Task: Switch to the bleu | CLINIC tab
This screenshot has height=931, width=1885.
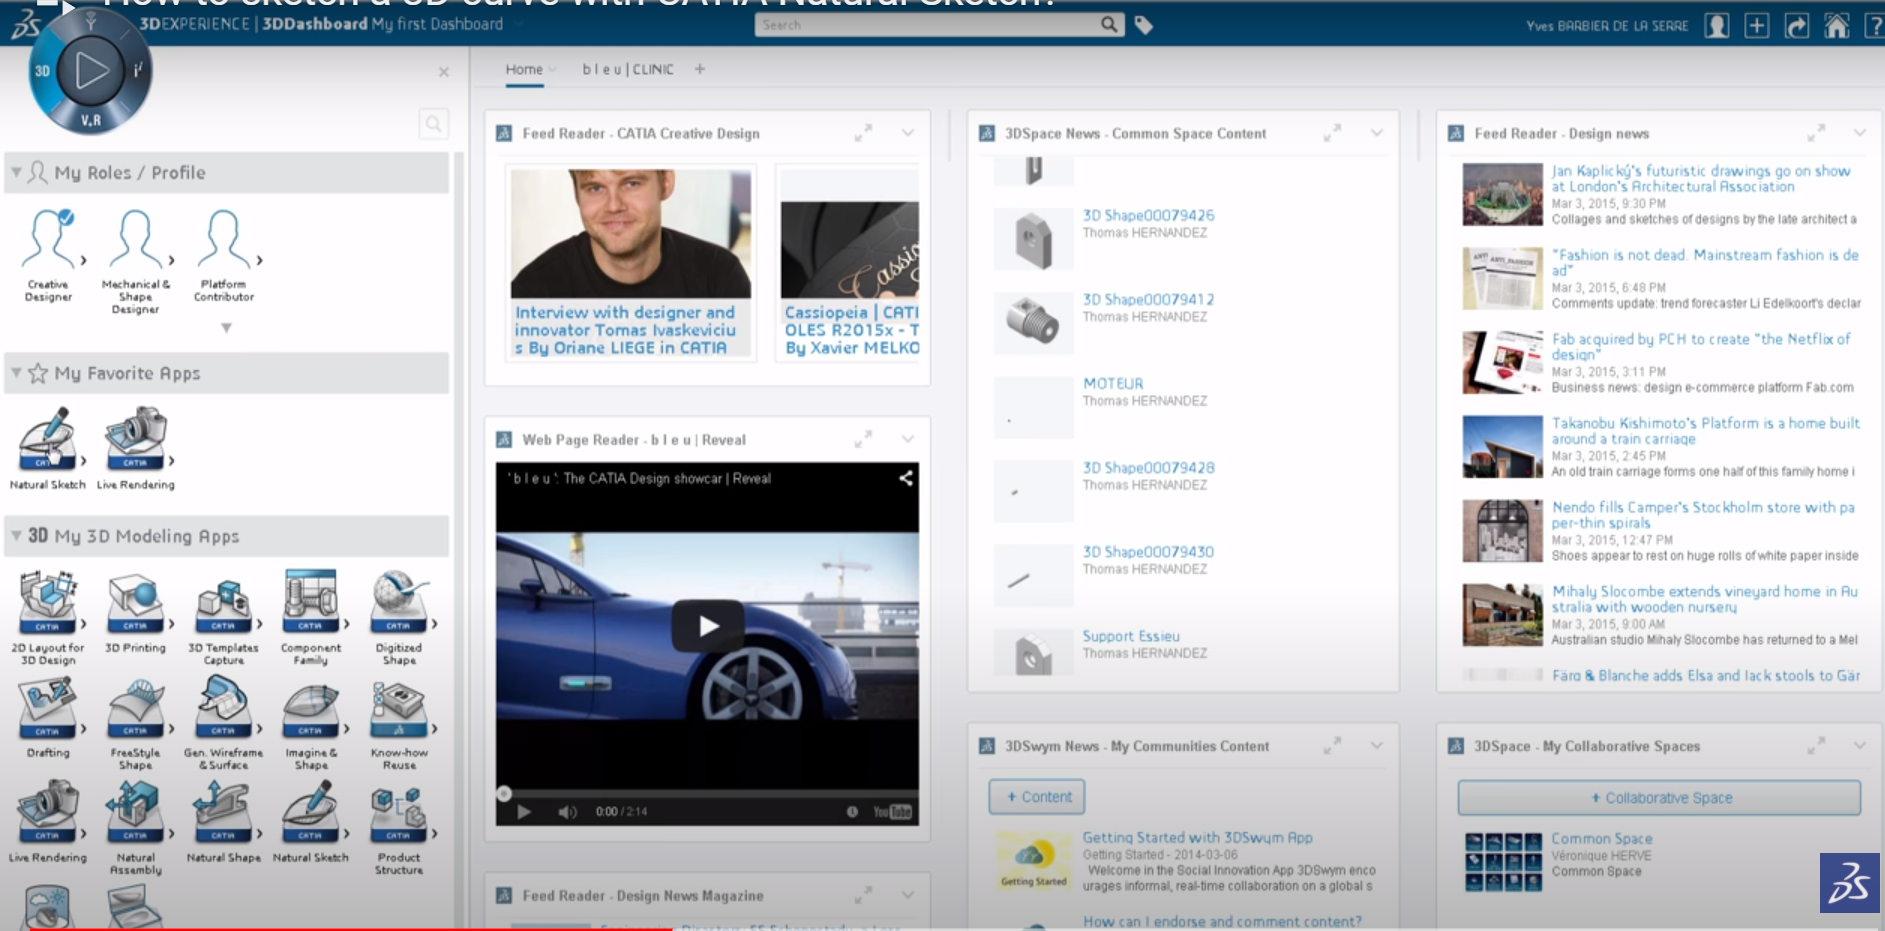Action: click(628, 69)
